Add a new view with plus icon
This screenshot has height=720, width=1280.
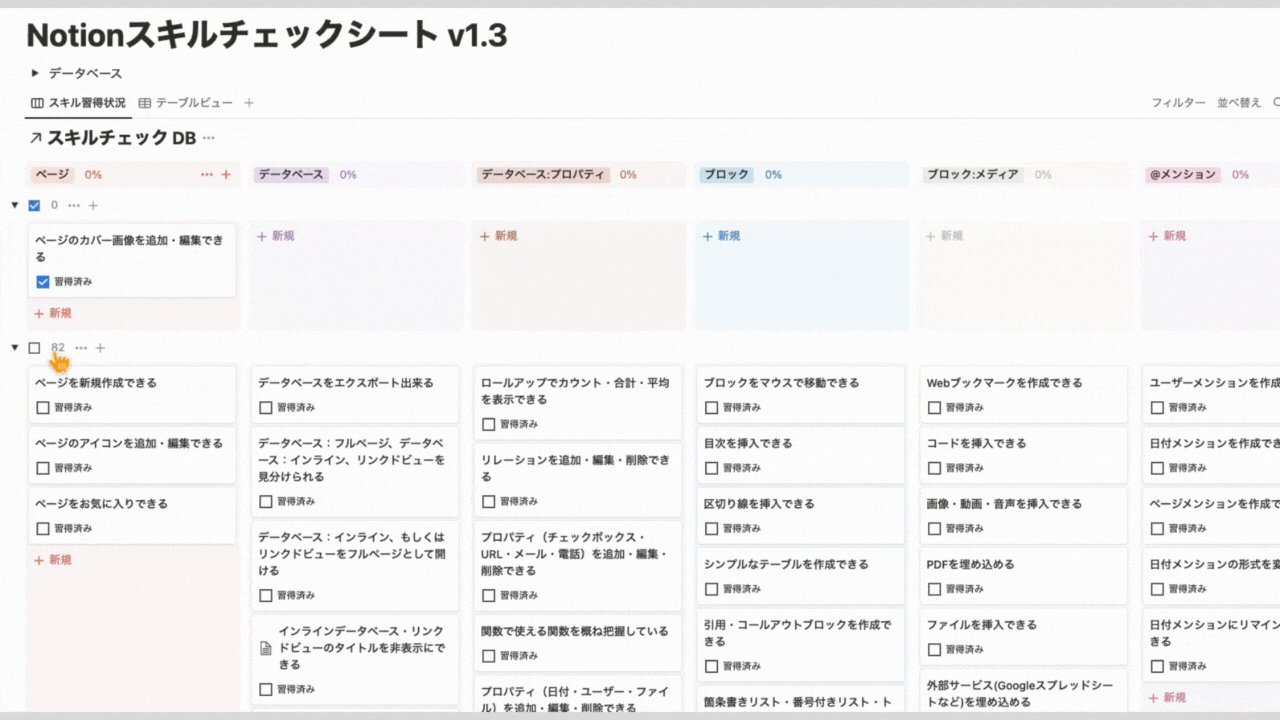click(x=249, y=103)
